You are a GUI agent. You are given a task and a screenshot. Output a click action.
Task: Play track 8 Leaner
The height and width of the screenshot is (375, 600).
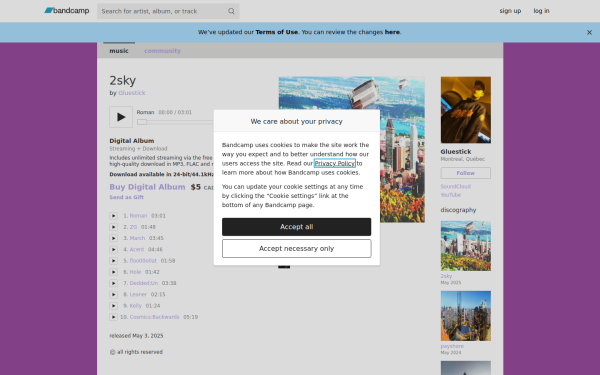tap(114, 294)
